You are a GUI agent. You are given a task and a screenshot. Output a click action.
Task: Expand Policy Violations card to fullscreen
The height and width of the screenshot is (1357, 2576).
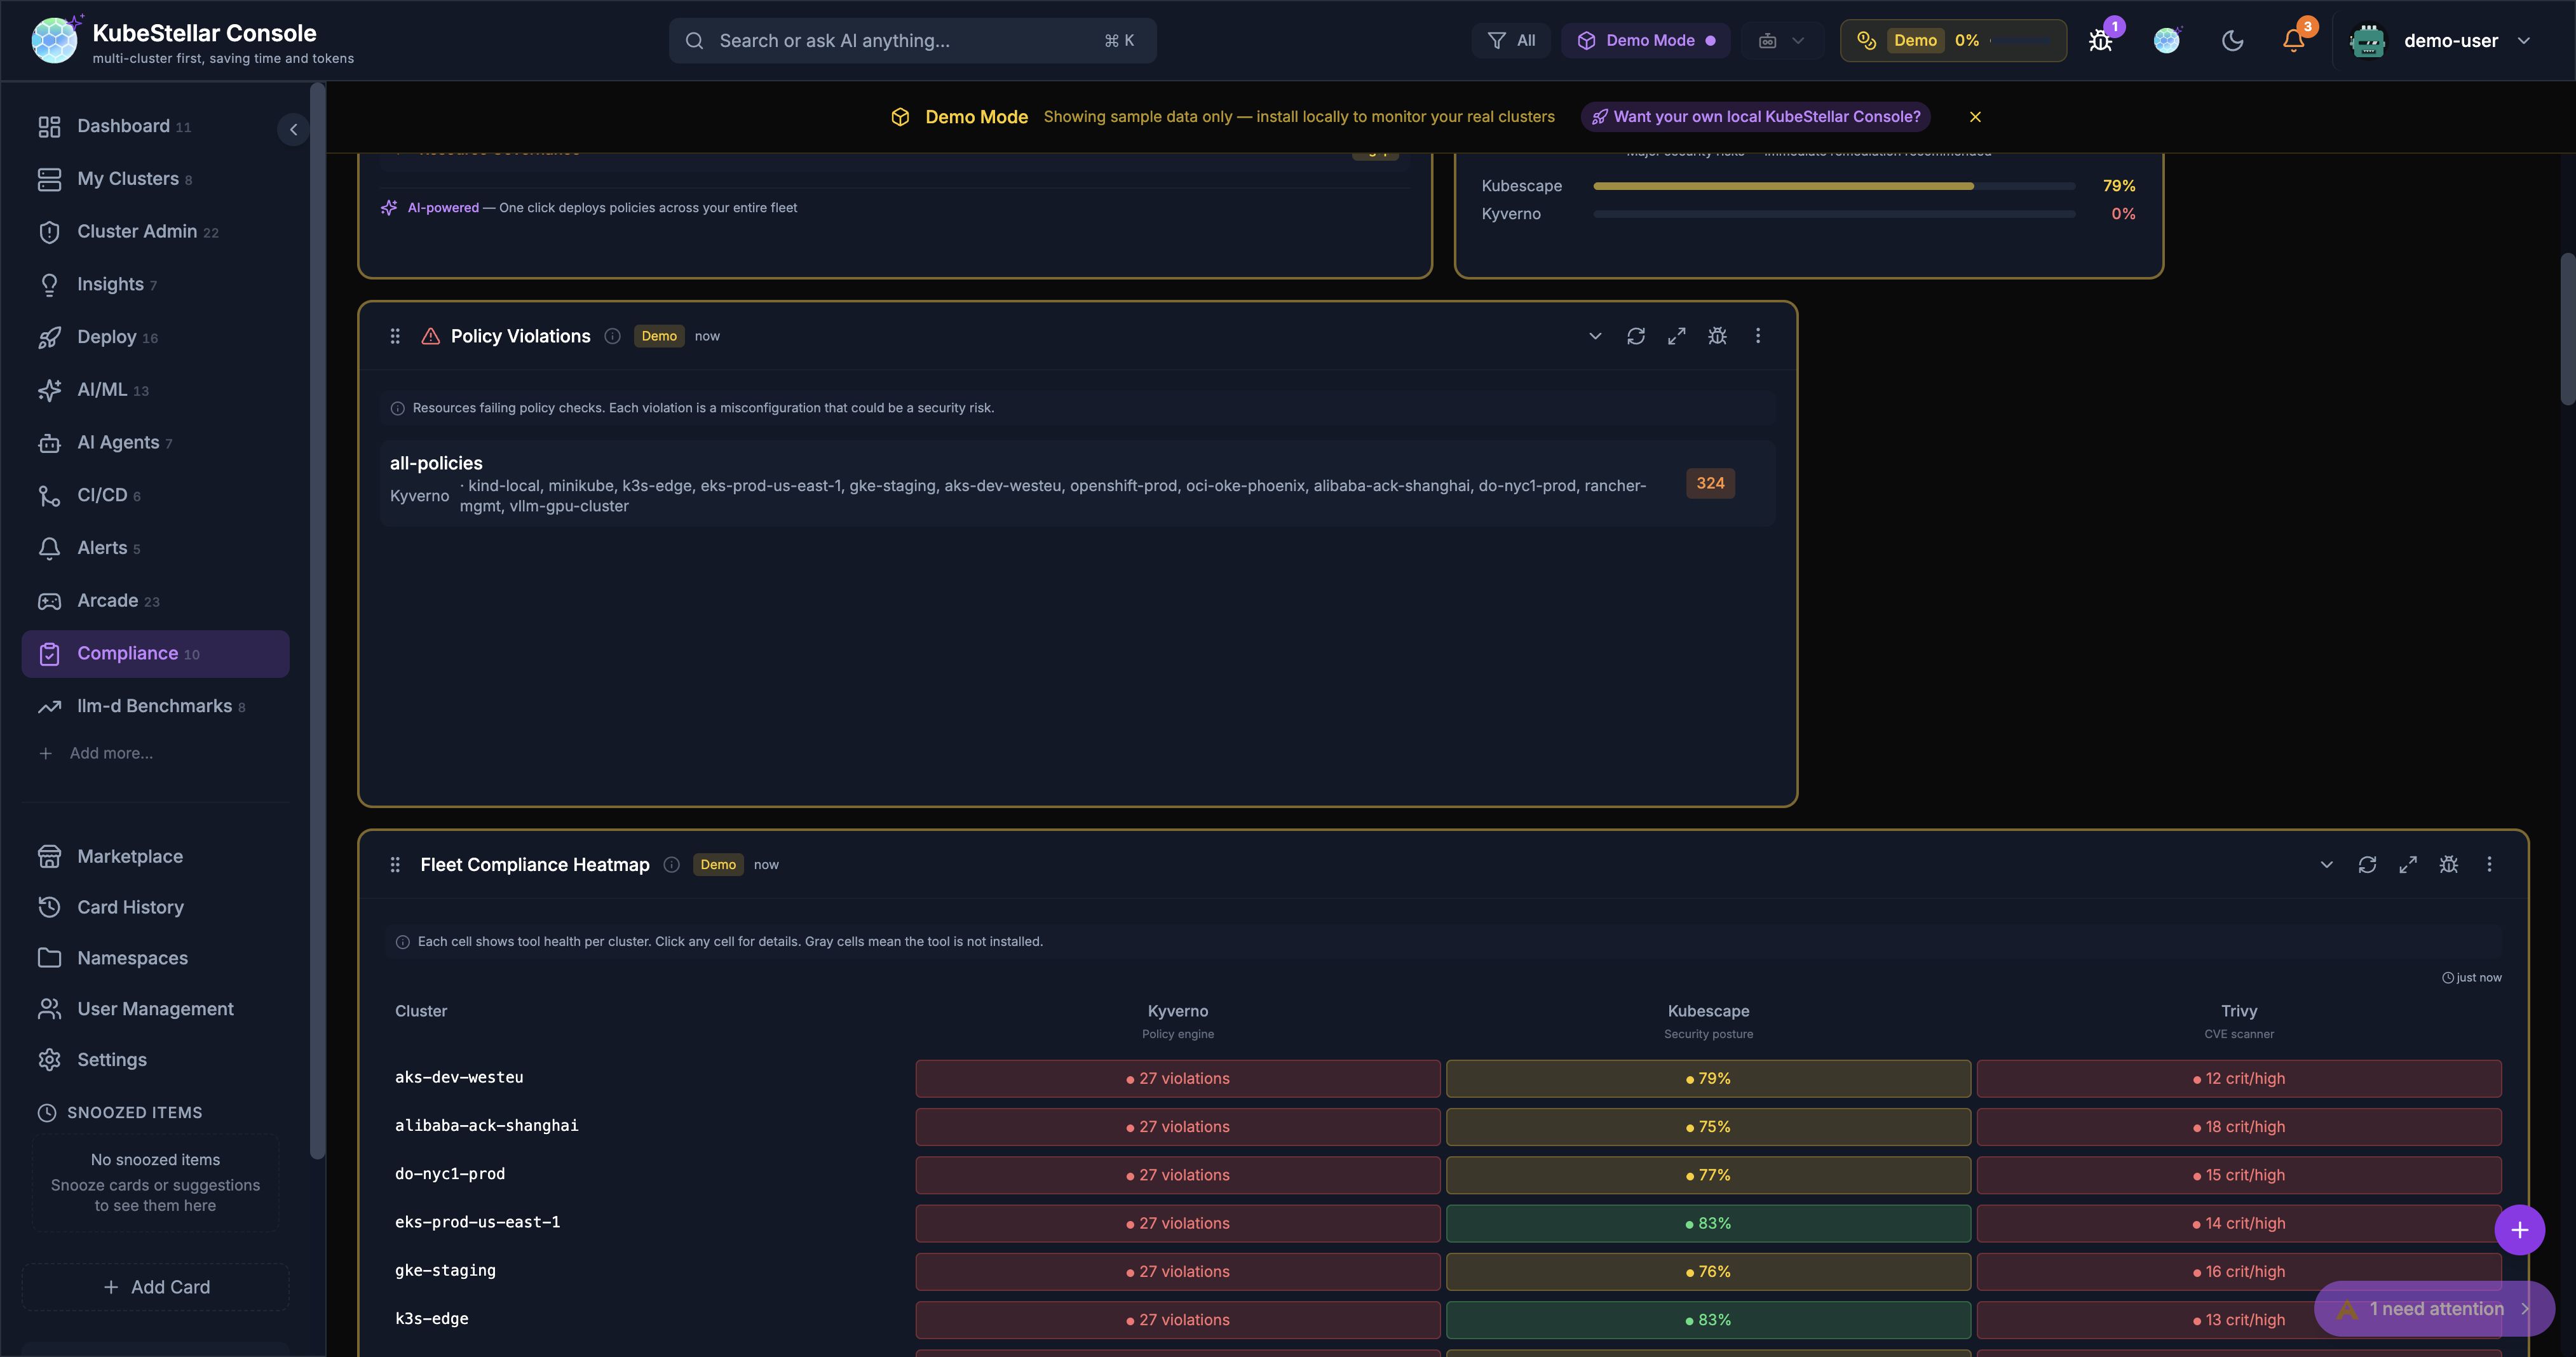click(x=1677, y=336)
